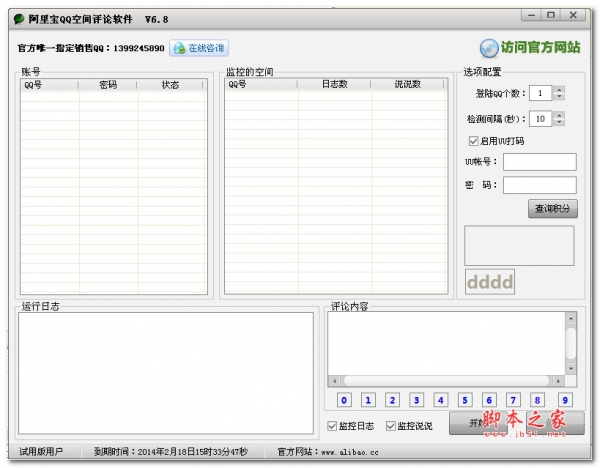Close the 阿里宝QQ空间评论软件 window
Viewport: 600px width, 468px height.
click(573, 15)
